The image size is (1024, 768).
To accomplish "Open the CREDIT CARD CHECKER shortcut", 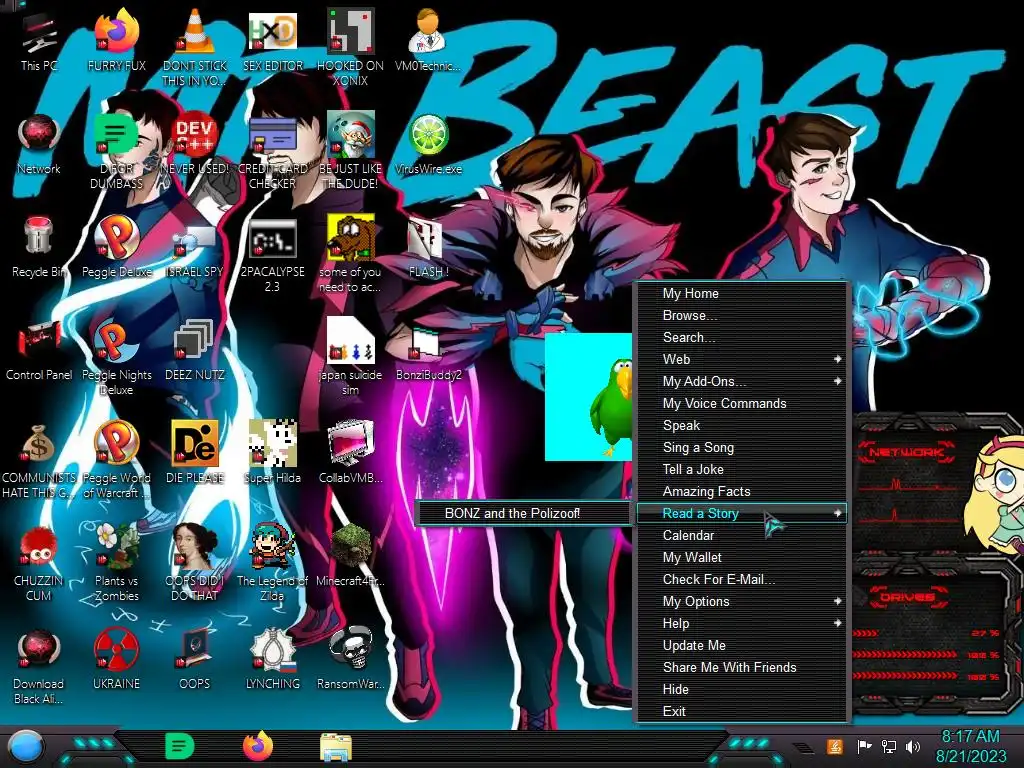I will click(272, 152).
